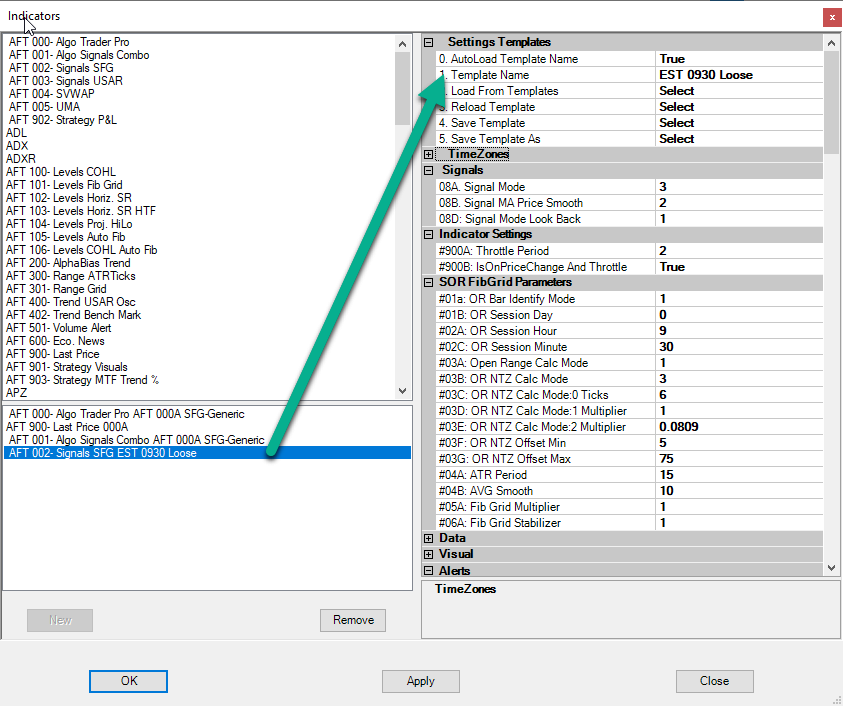This screenshot has height=706, width=843.
Task: Collapse the Indicator Settings section
Action: [429, 235]
